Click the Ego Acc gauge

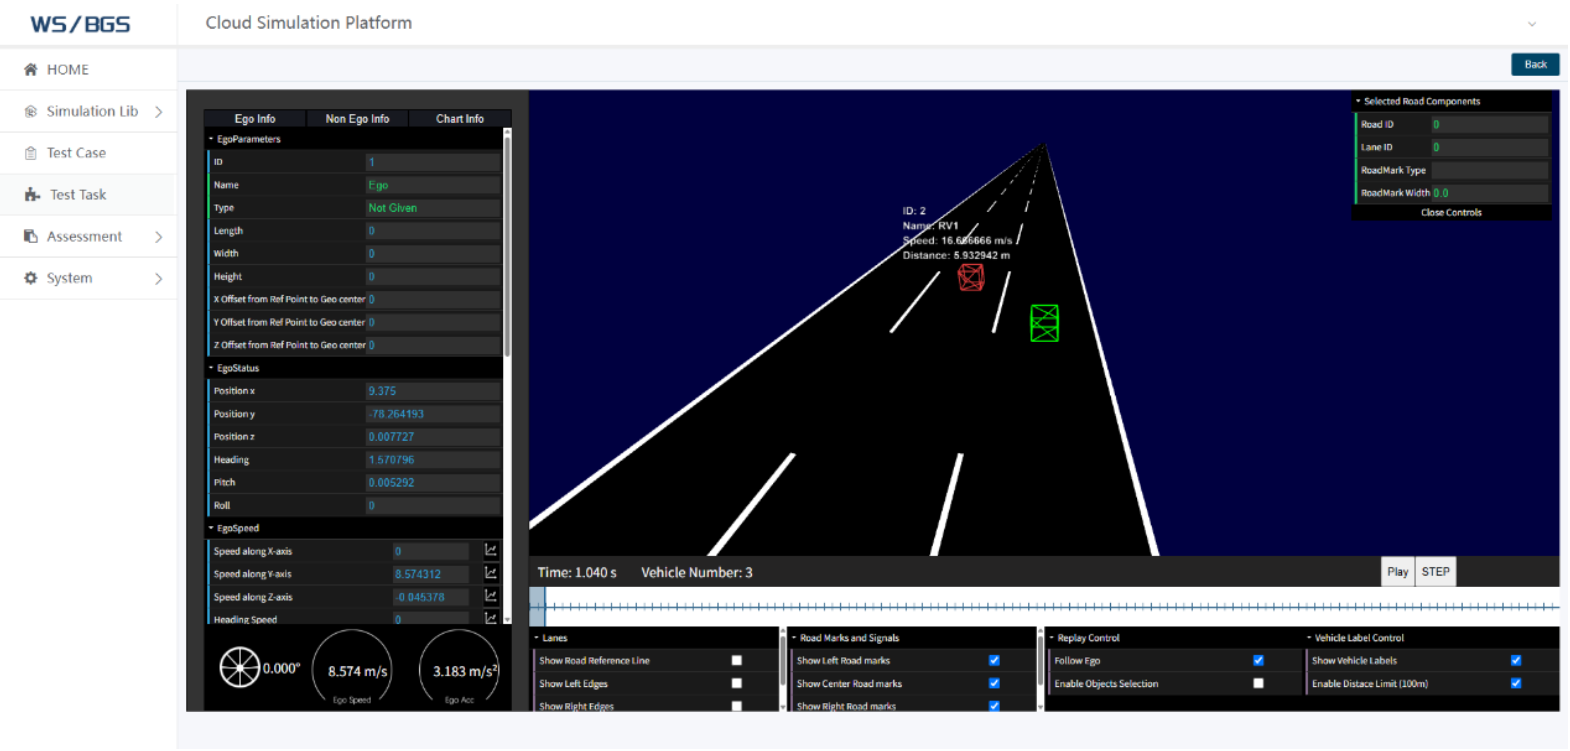459,670
